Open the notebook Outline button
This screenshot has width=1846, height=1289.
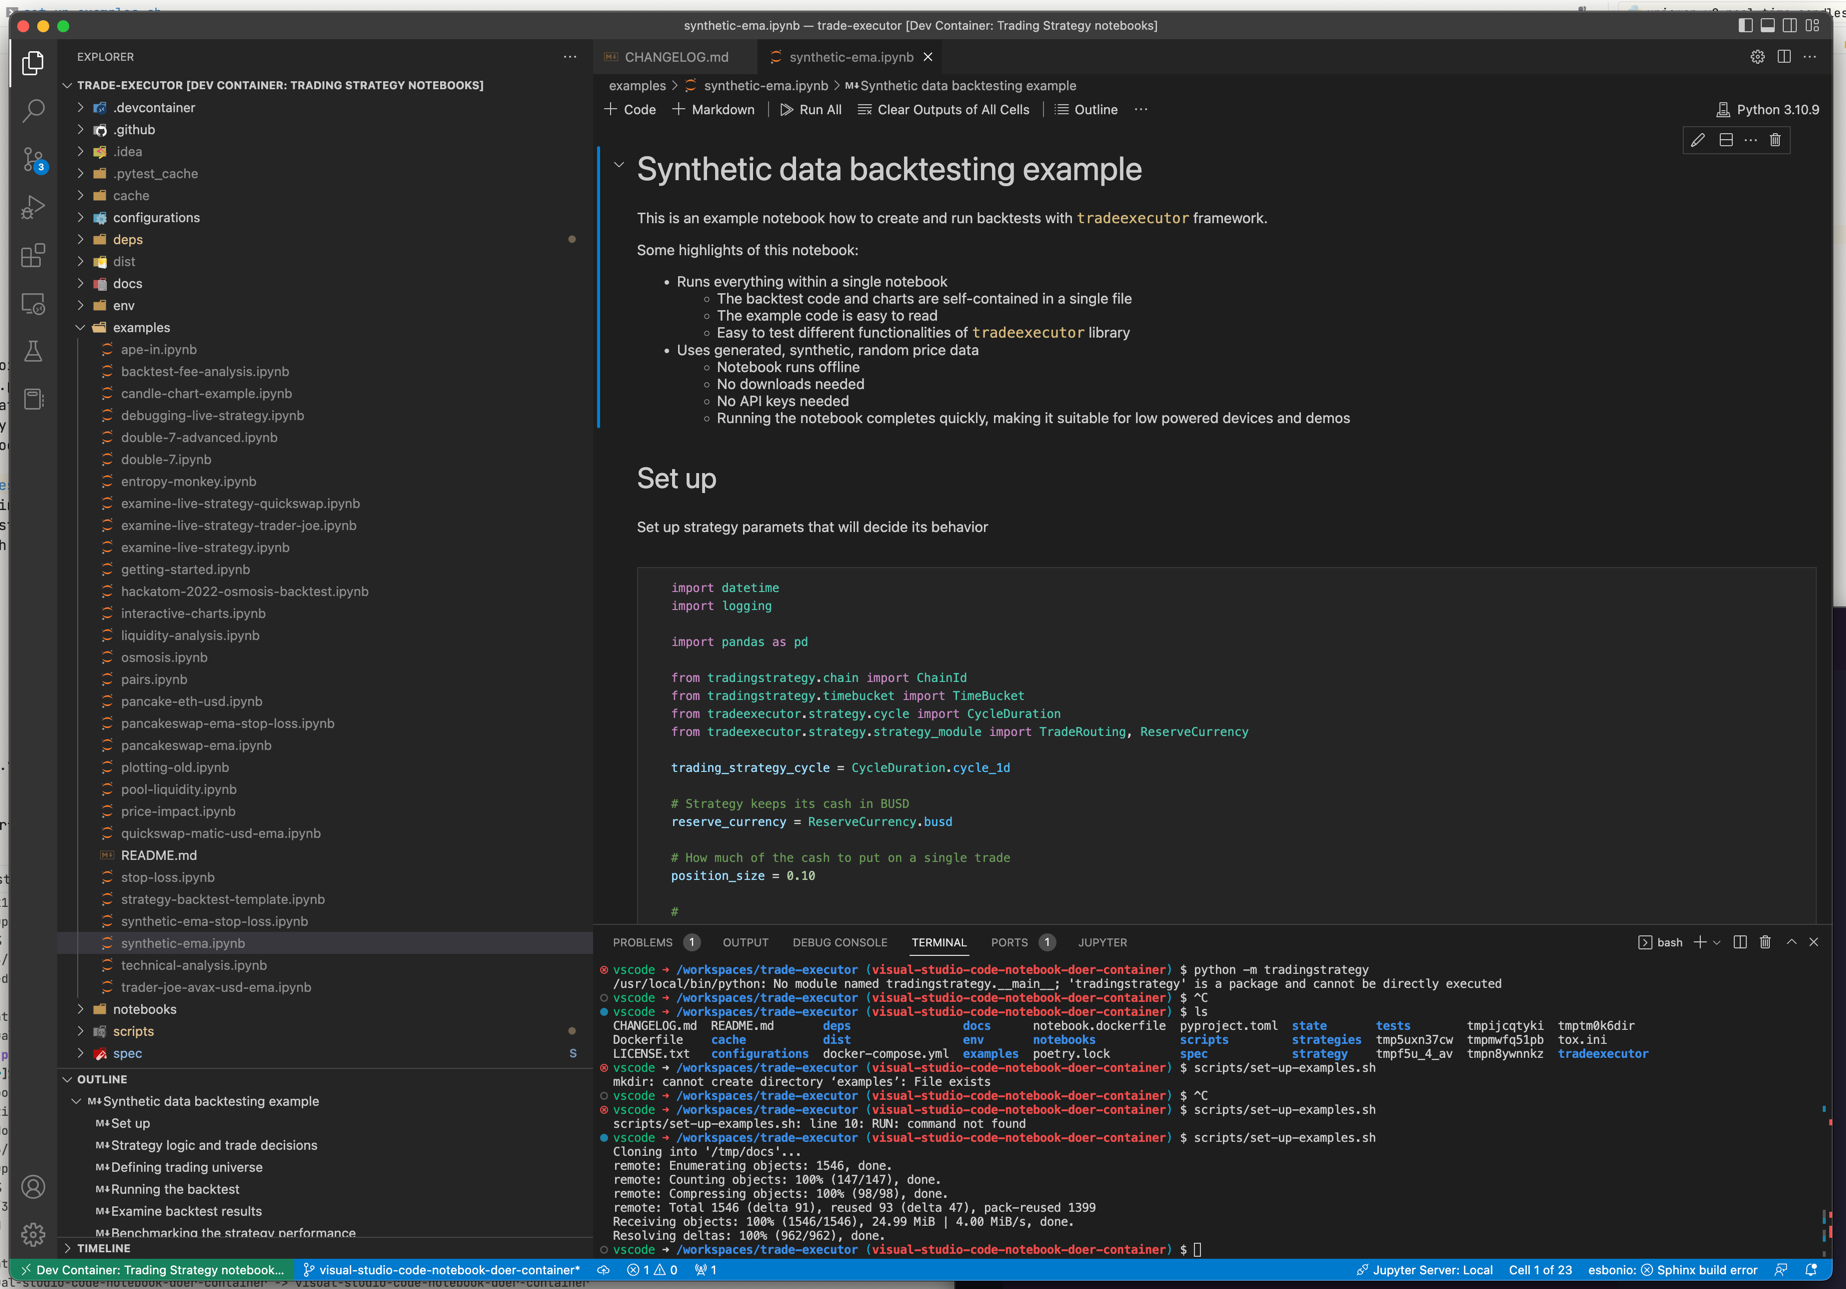1086,110
